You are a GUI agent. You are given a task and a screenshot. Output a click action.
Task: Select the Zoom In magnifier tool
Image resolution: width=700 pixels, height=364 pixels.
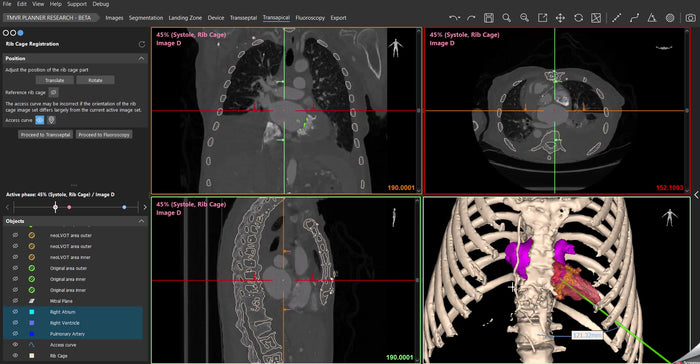(506, 18)
